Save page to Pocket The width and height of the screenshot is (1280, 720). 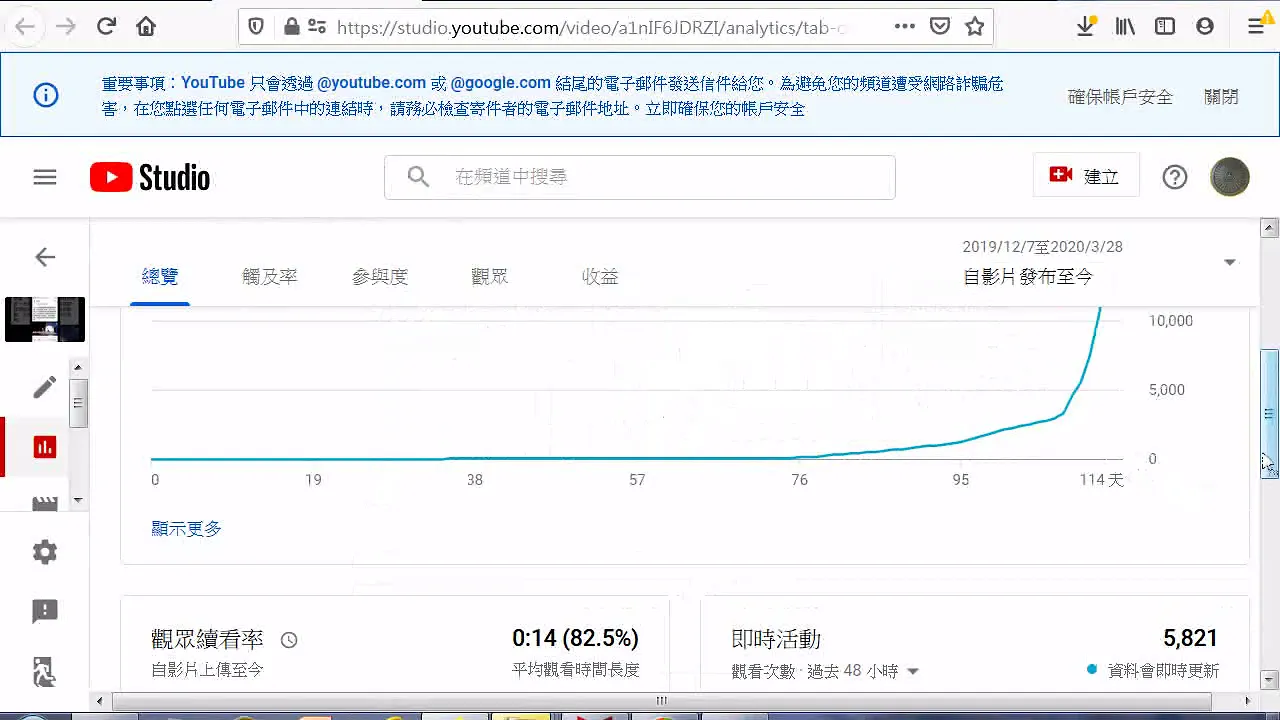tap(940, 27)
